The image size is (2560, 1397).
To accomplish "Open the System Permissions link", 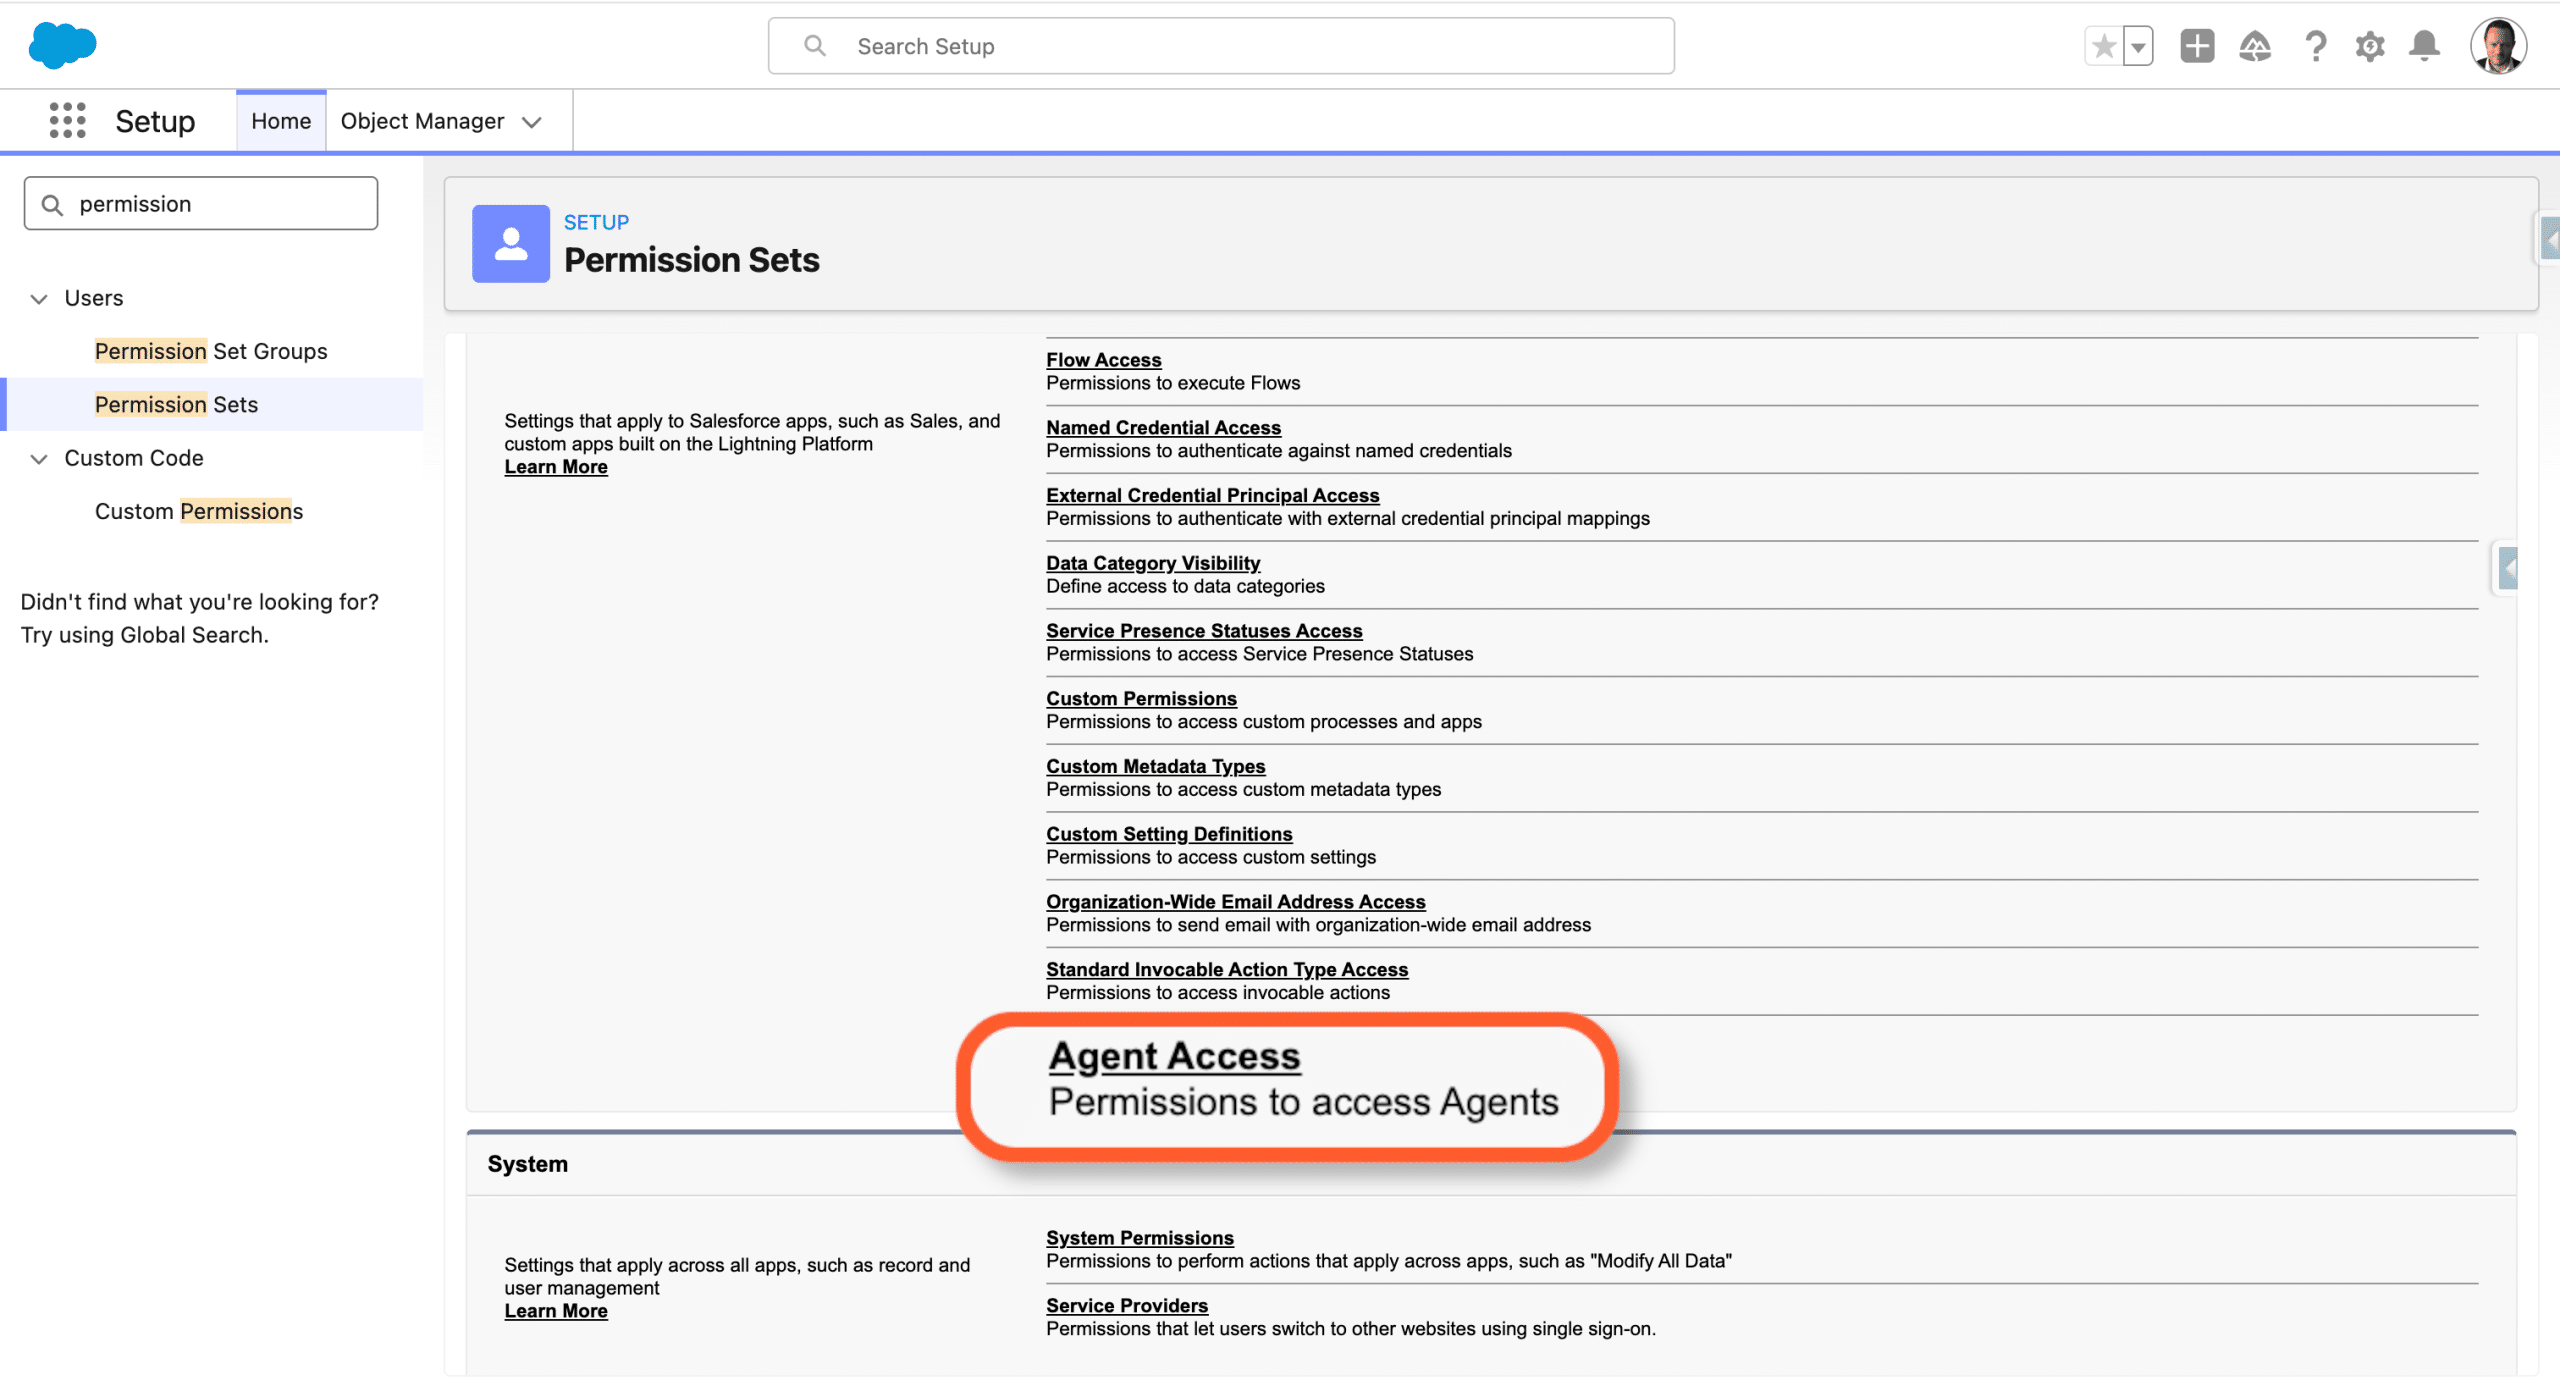I will coord(1139,1238).
